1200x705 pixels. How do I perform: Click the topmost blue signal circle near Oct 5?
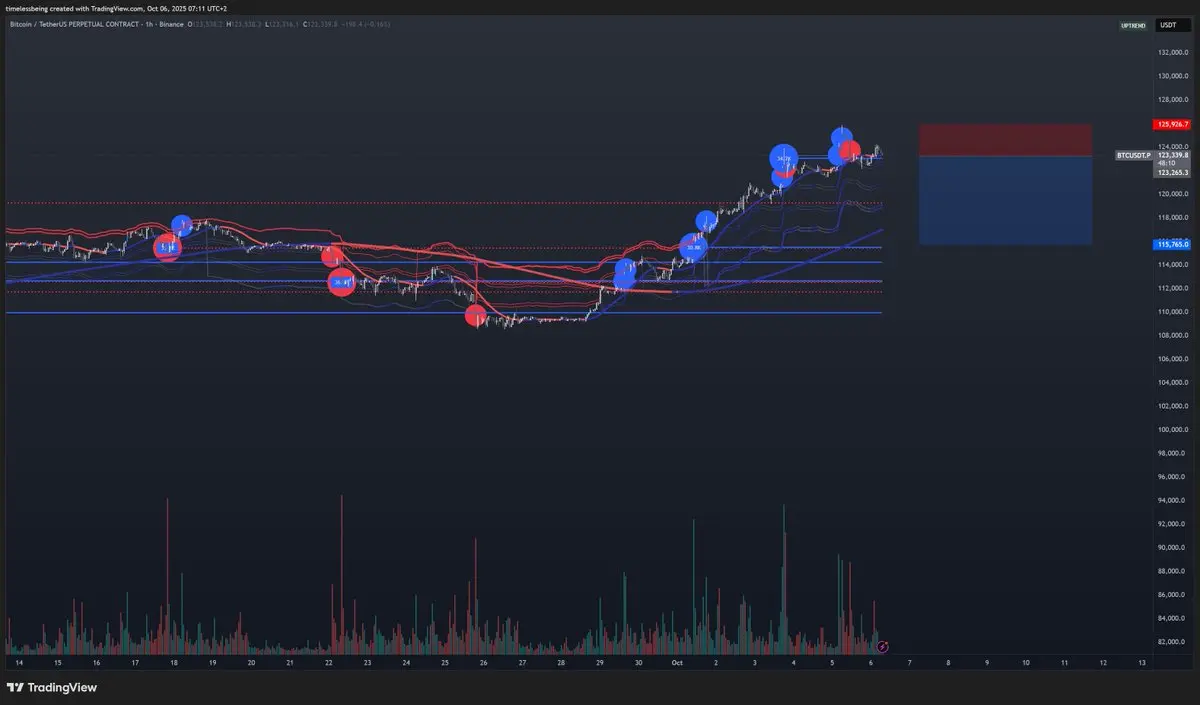[x=843, y=138]
